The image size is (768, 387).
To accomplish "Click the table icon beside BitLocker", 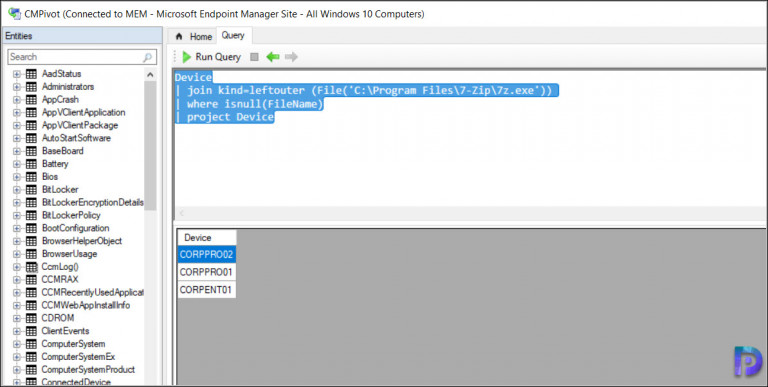I will pos(31,190).
